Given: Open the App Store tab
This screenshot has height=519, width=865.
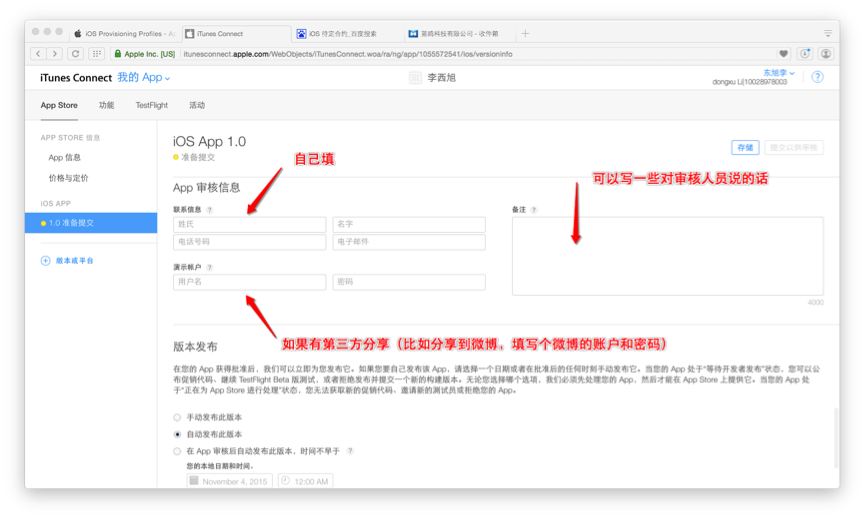Looking at the screenshot, I should click(59, 105).
